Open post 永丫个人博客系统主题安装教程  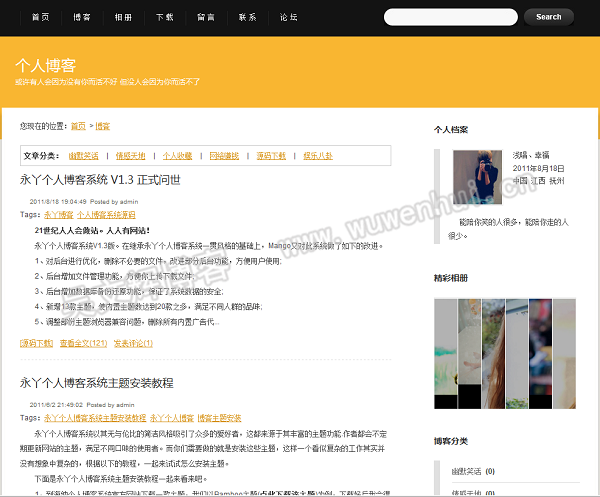click(x=96, y=382)
